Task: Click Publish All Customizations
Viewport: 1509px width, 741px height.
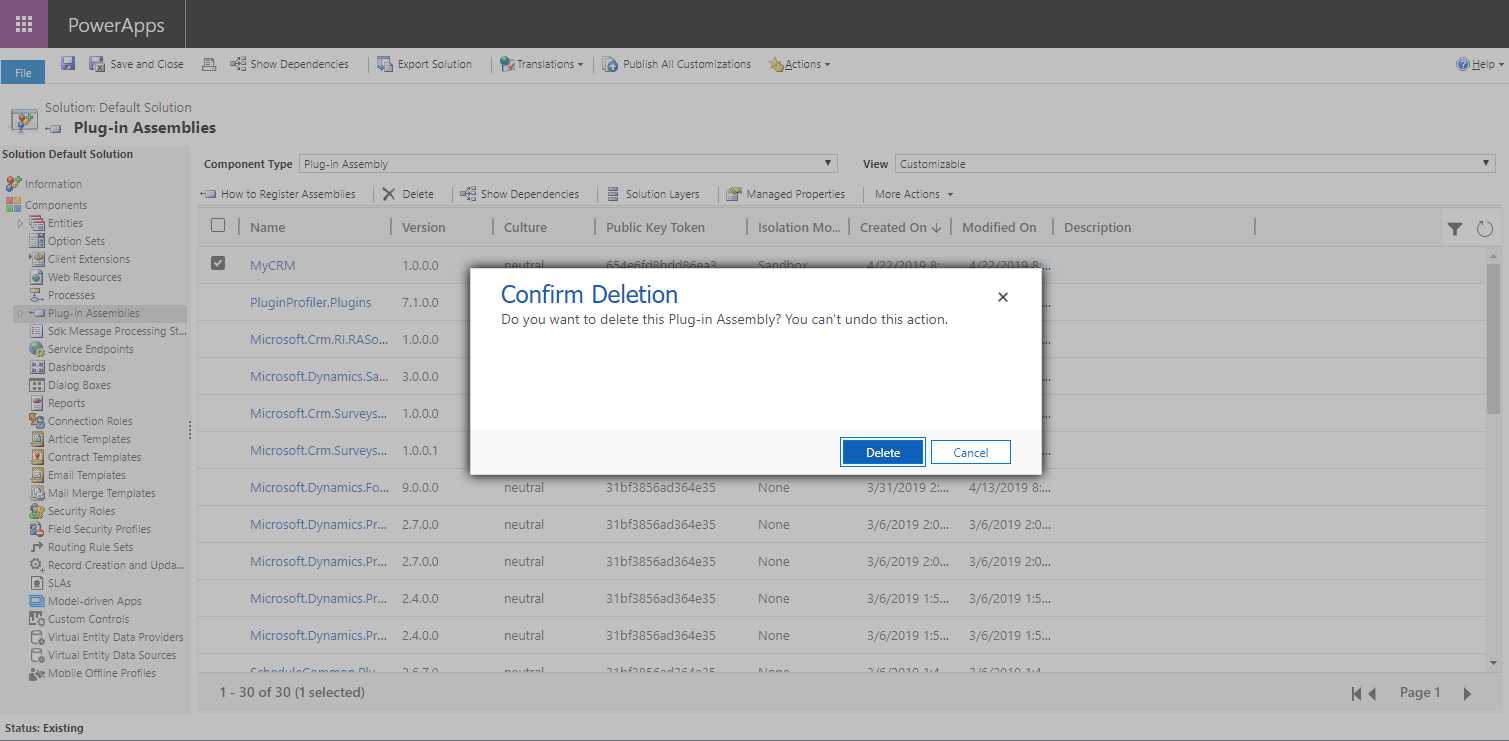Action: point(676,64)
